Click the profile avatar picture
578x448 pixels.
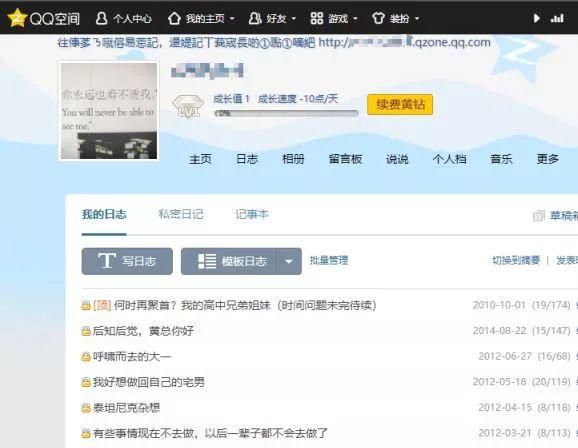tap(109, 111)
